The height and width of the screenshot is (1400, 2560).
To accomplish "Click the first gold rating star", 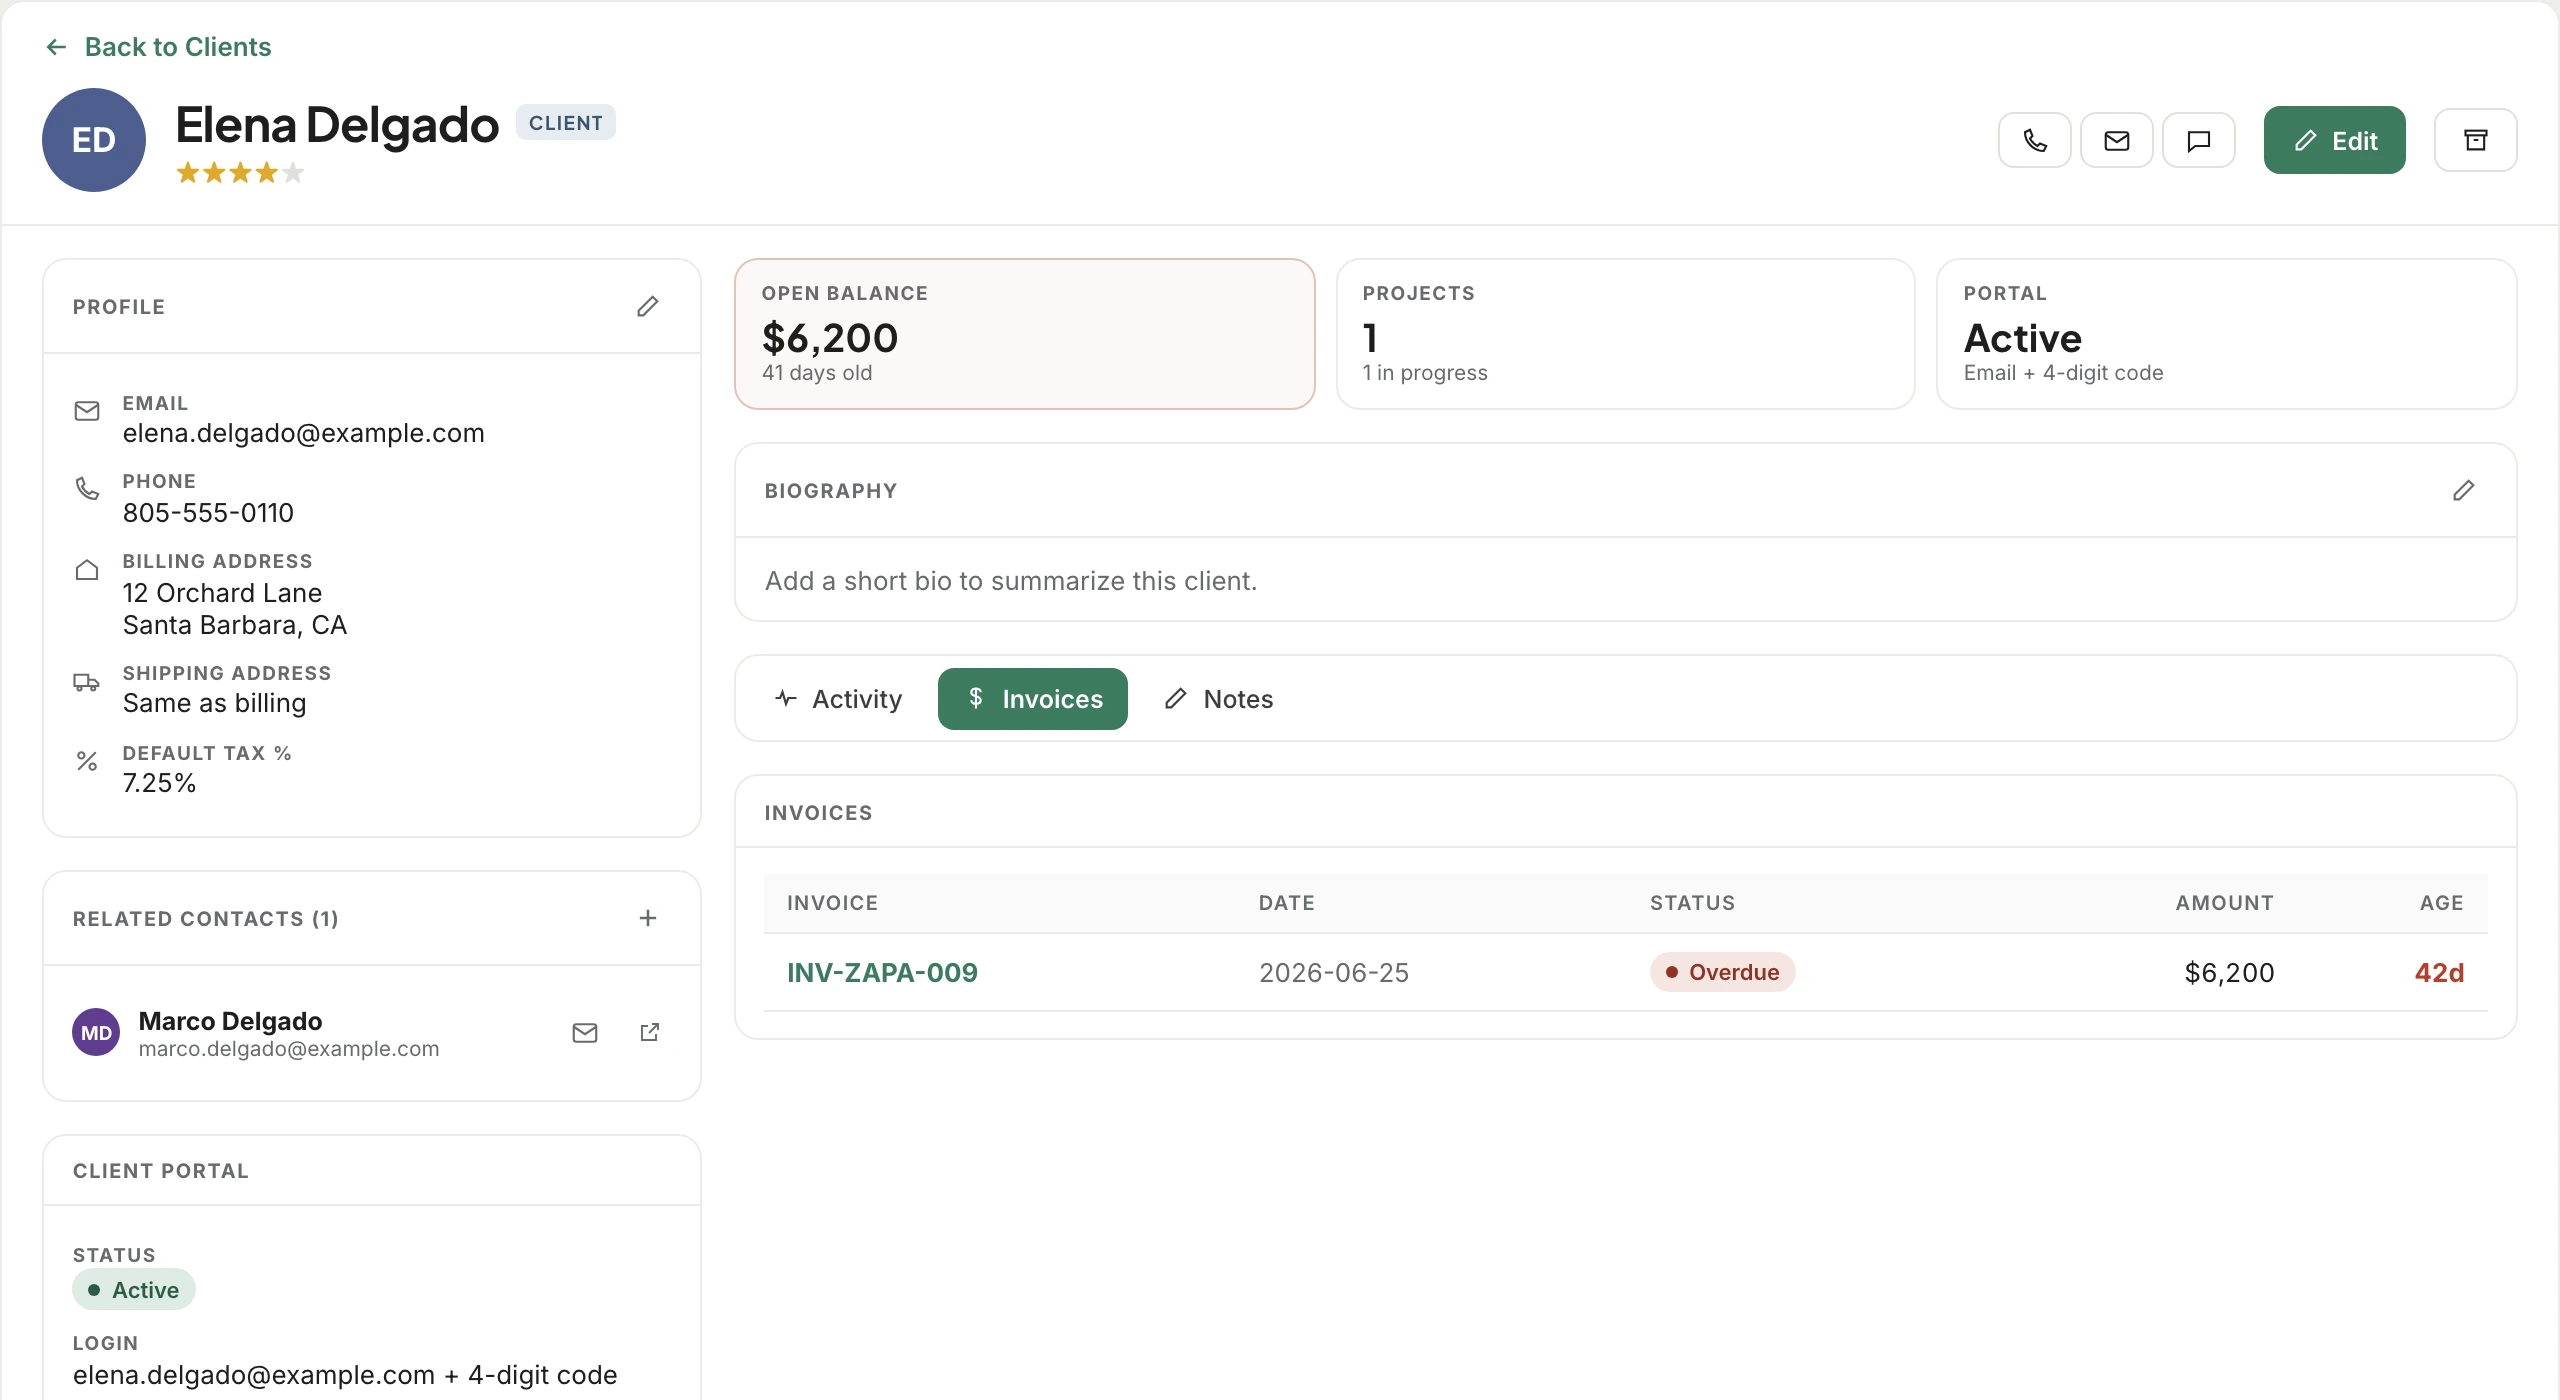I will 188,173.
